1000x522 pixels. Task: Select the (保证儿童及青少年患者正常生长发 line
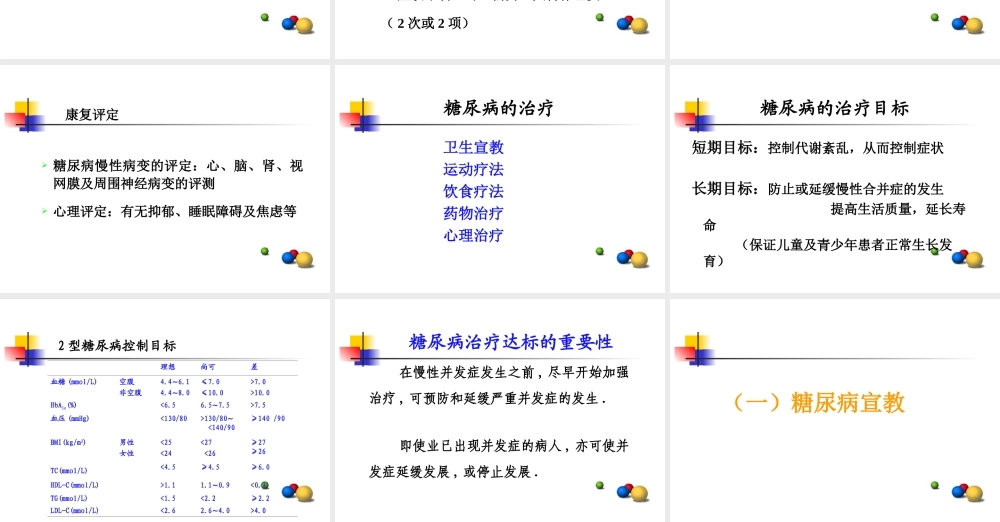click(x=846, y=244)
